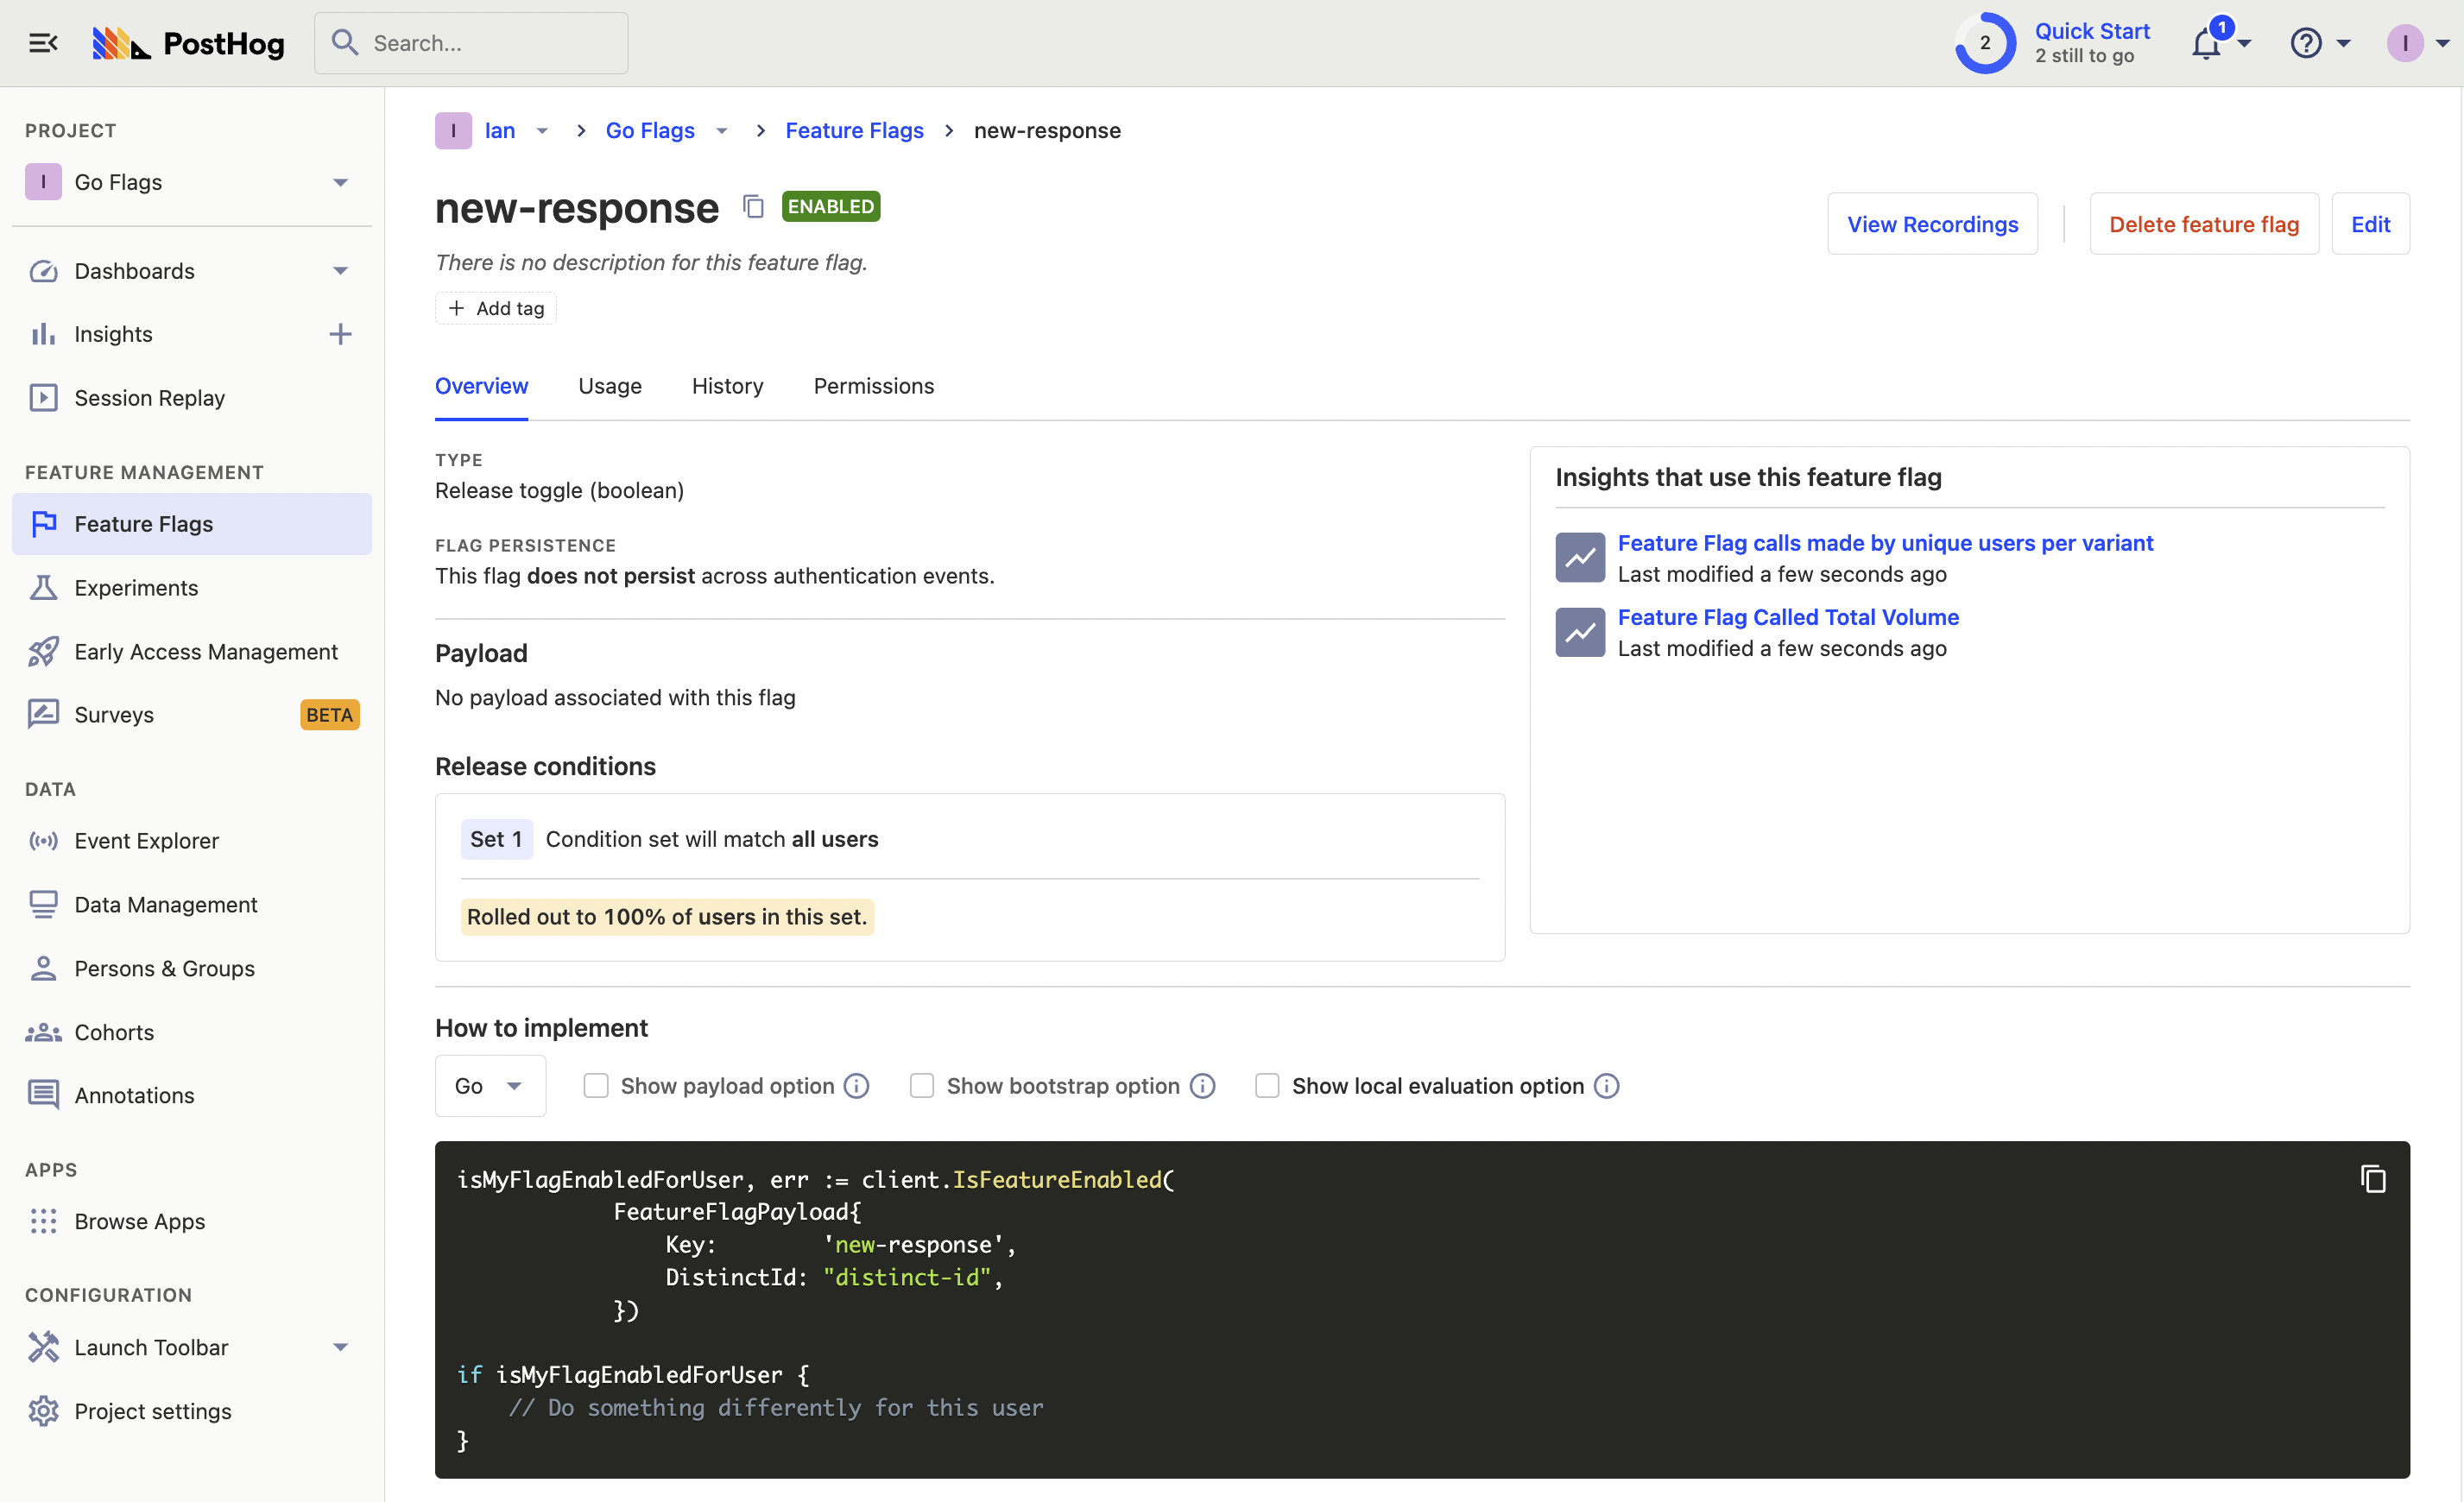This screenshot has height=1502, width=2464.
Task: Open the notifications bell
Action: coord(2206,44)
